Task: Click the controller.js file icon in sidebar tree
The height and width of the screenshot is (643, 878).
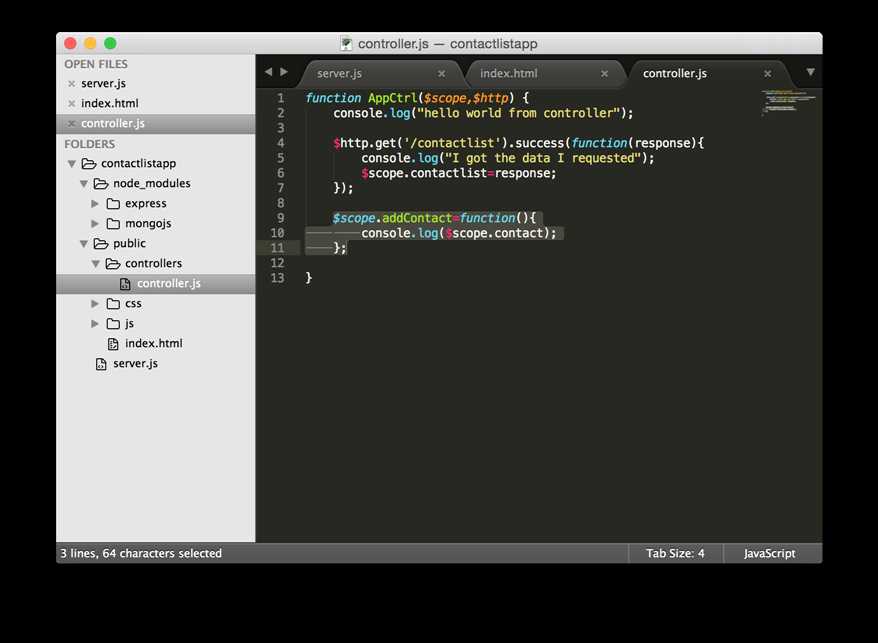Action: click(x=125, y=284)
